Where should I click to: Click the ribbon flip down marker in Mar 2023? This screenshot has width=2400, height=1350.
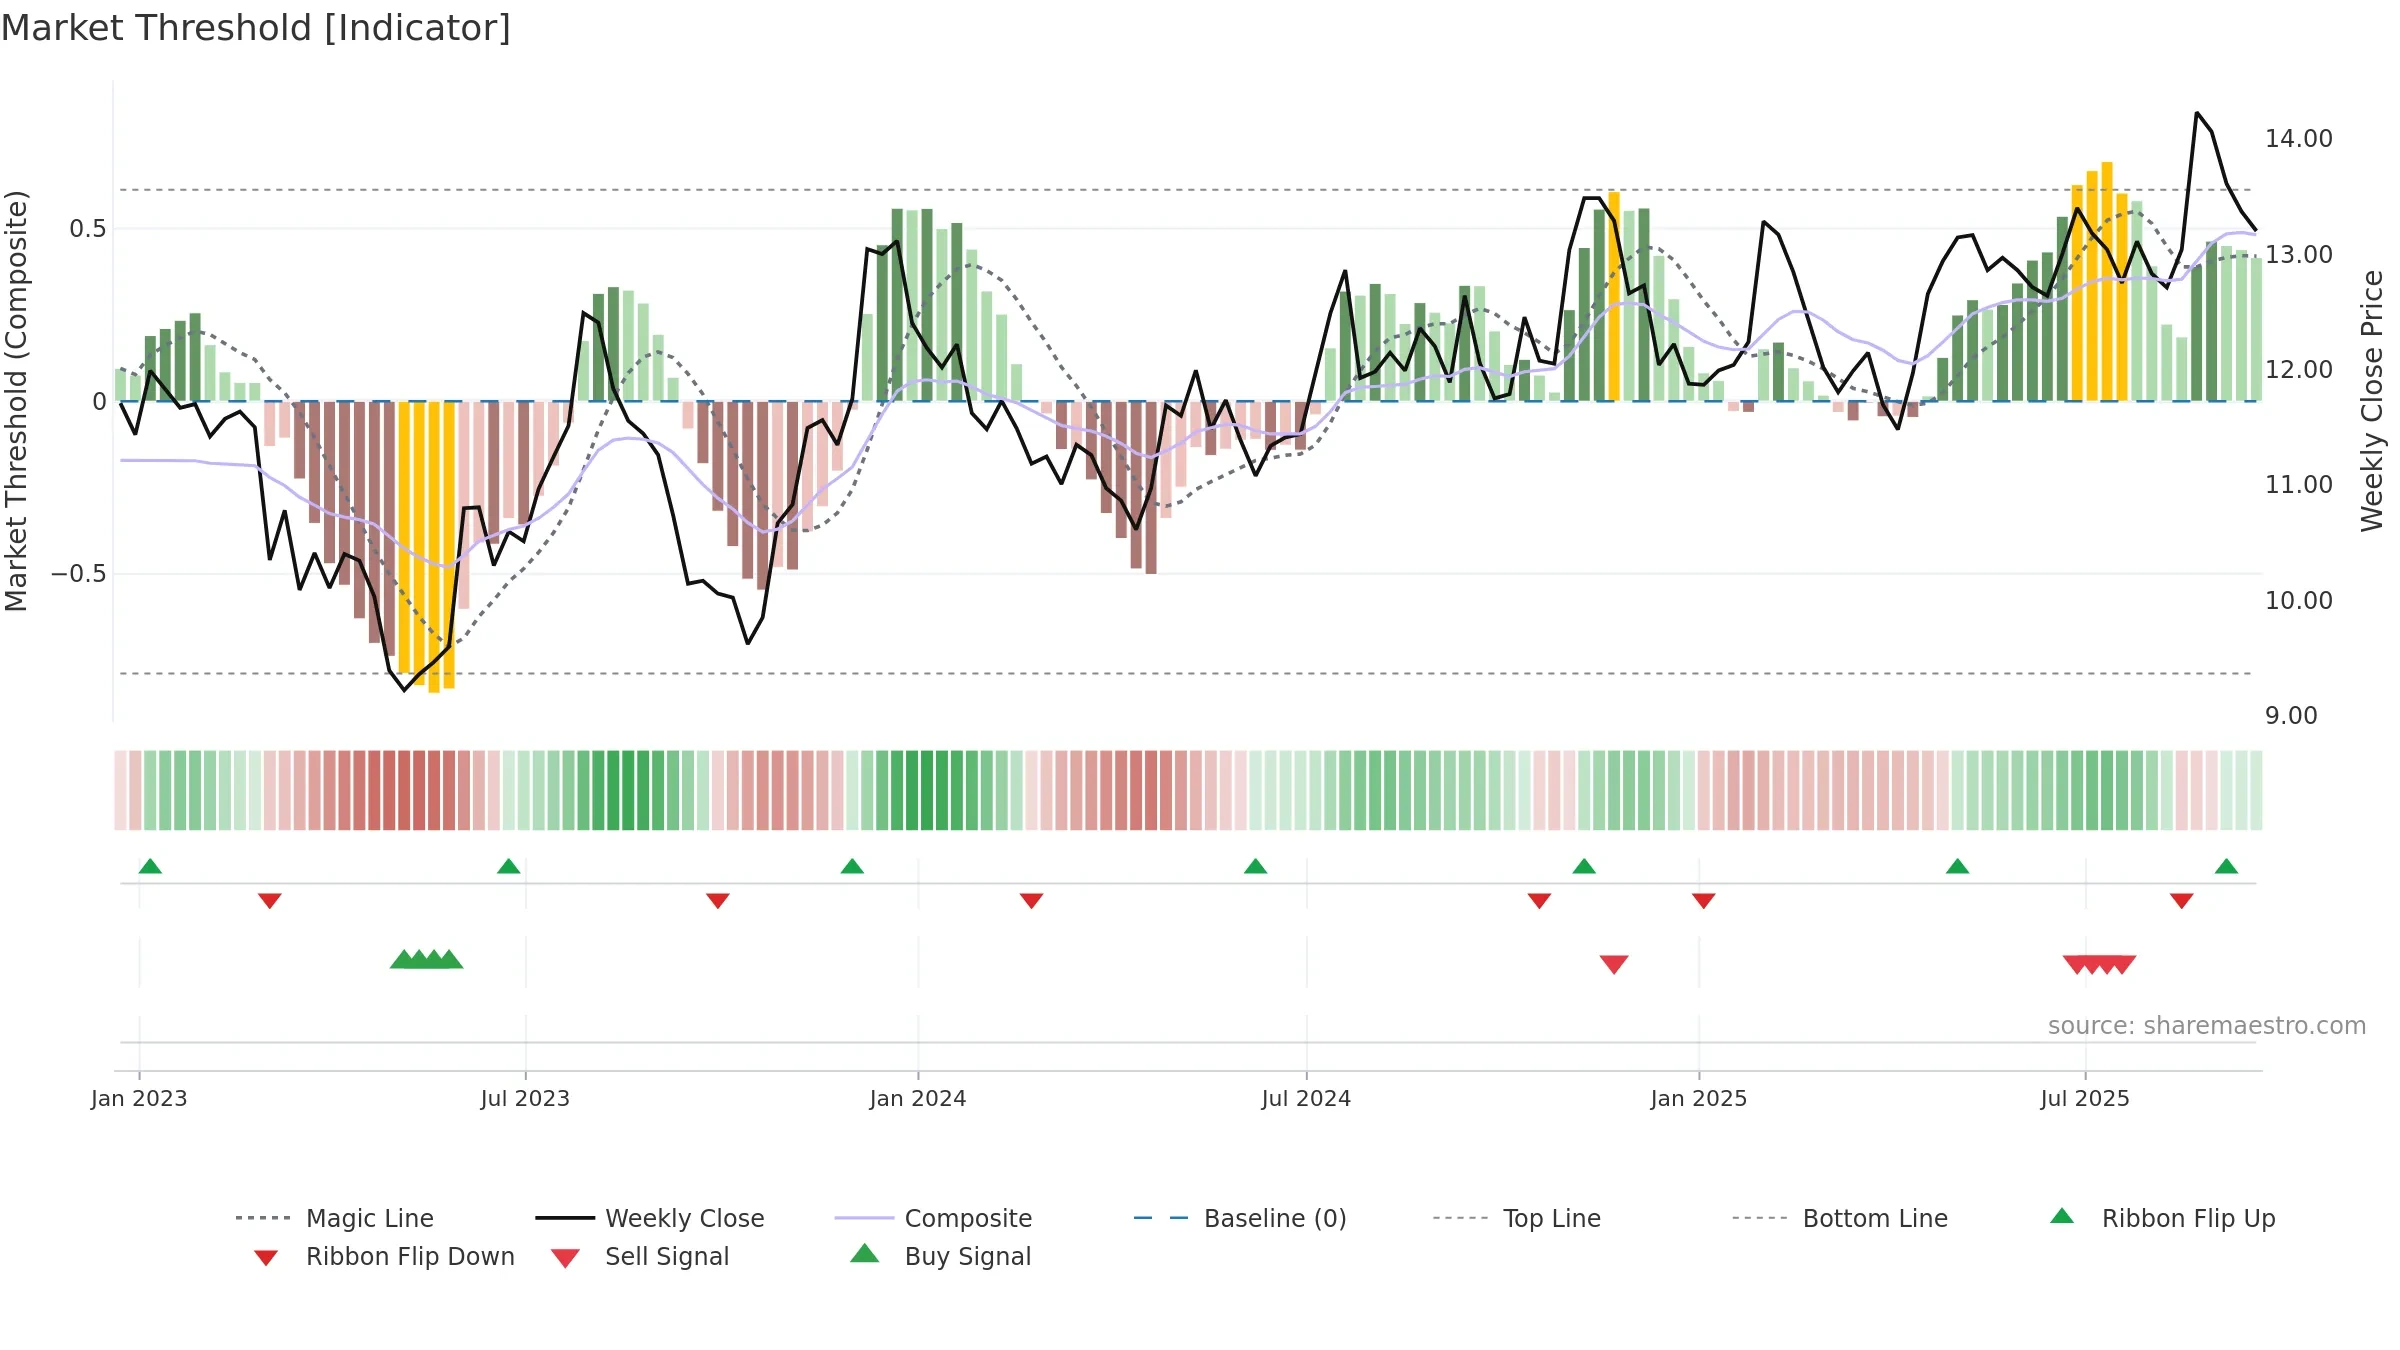[x=269, y=901]
